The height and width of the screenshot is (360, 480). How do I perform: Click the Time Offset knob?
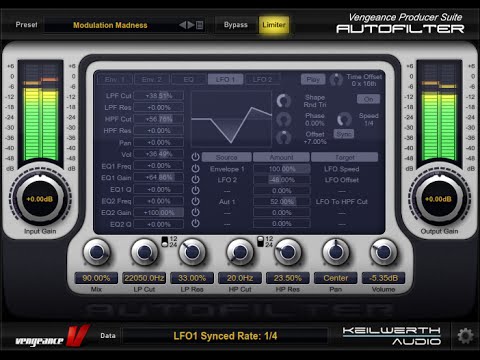coord(336,80)
